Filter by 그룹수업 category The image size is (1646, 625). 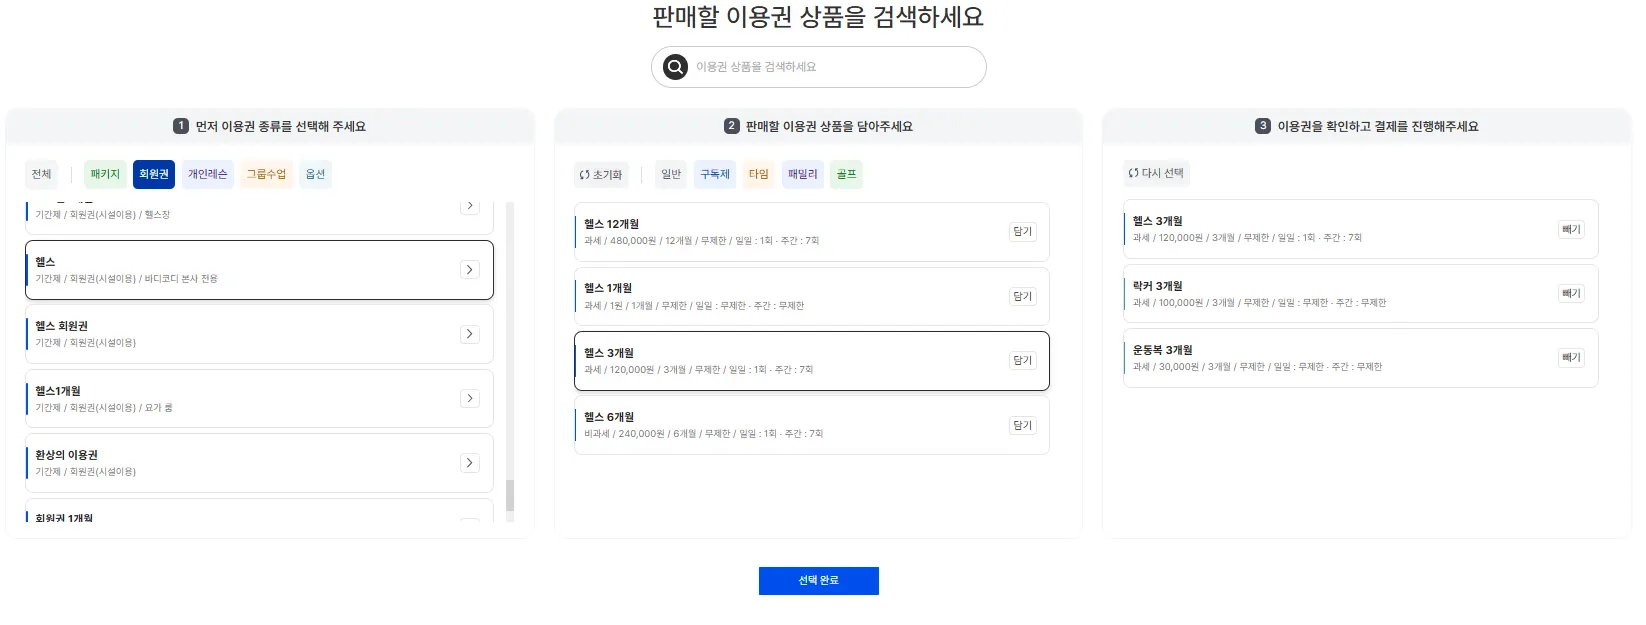tap(266, 174)
